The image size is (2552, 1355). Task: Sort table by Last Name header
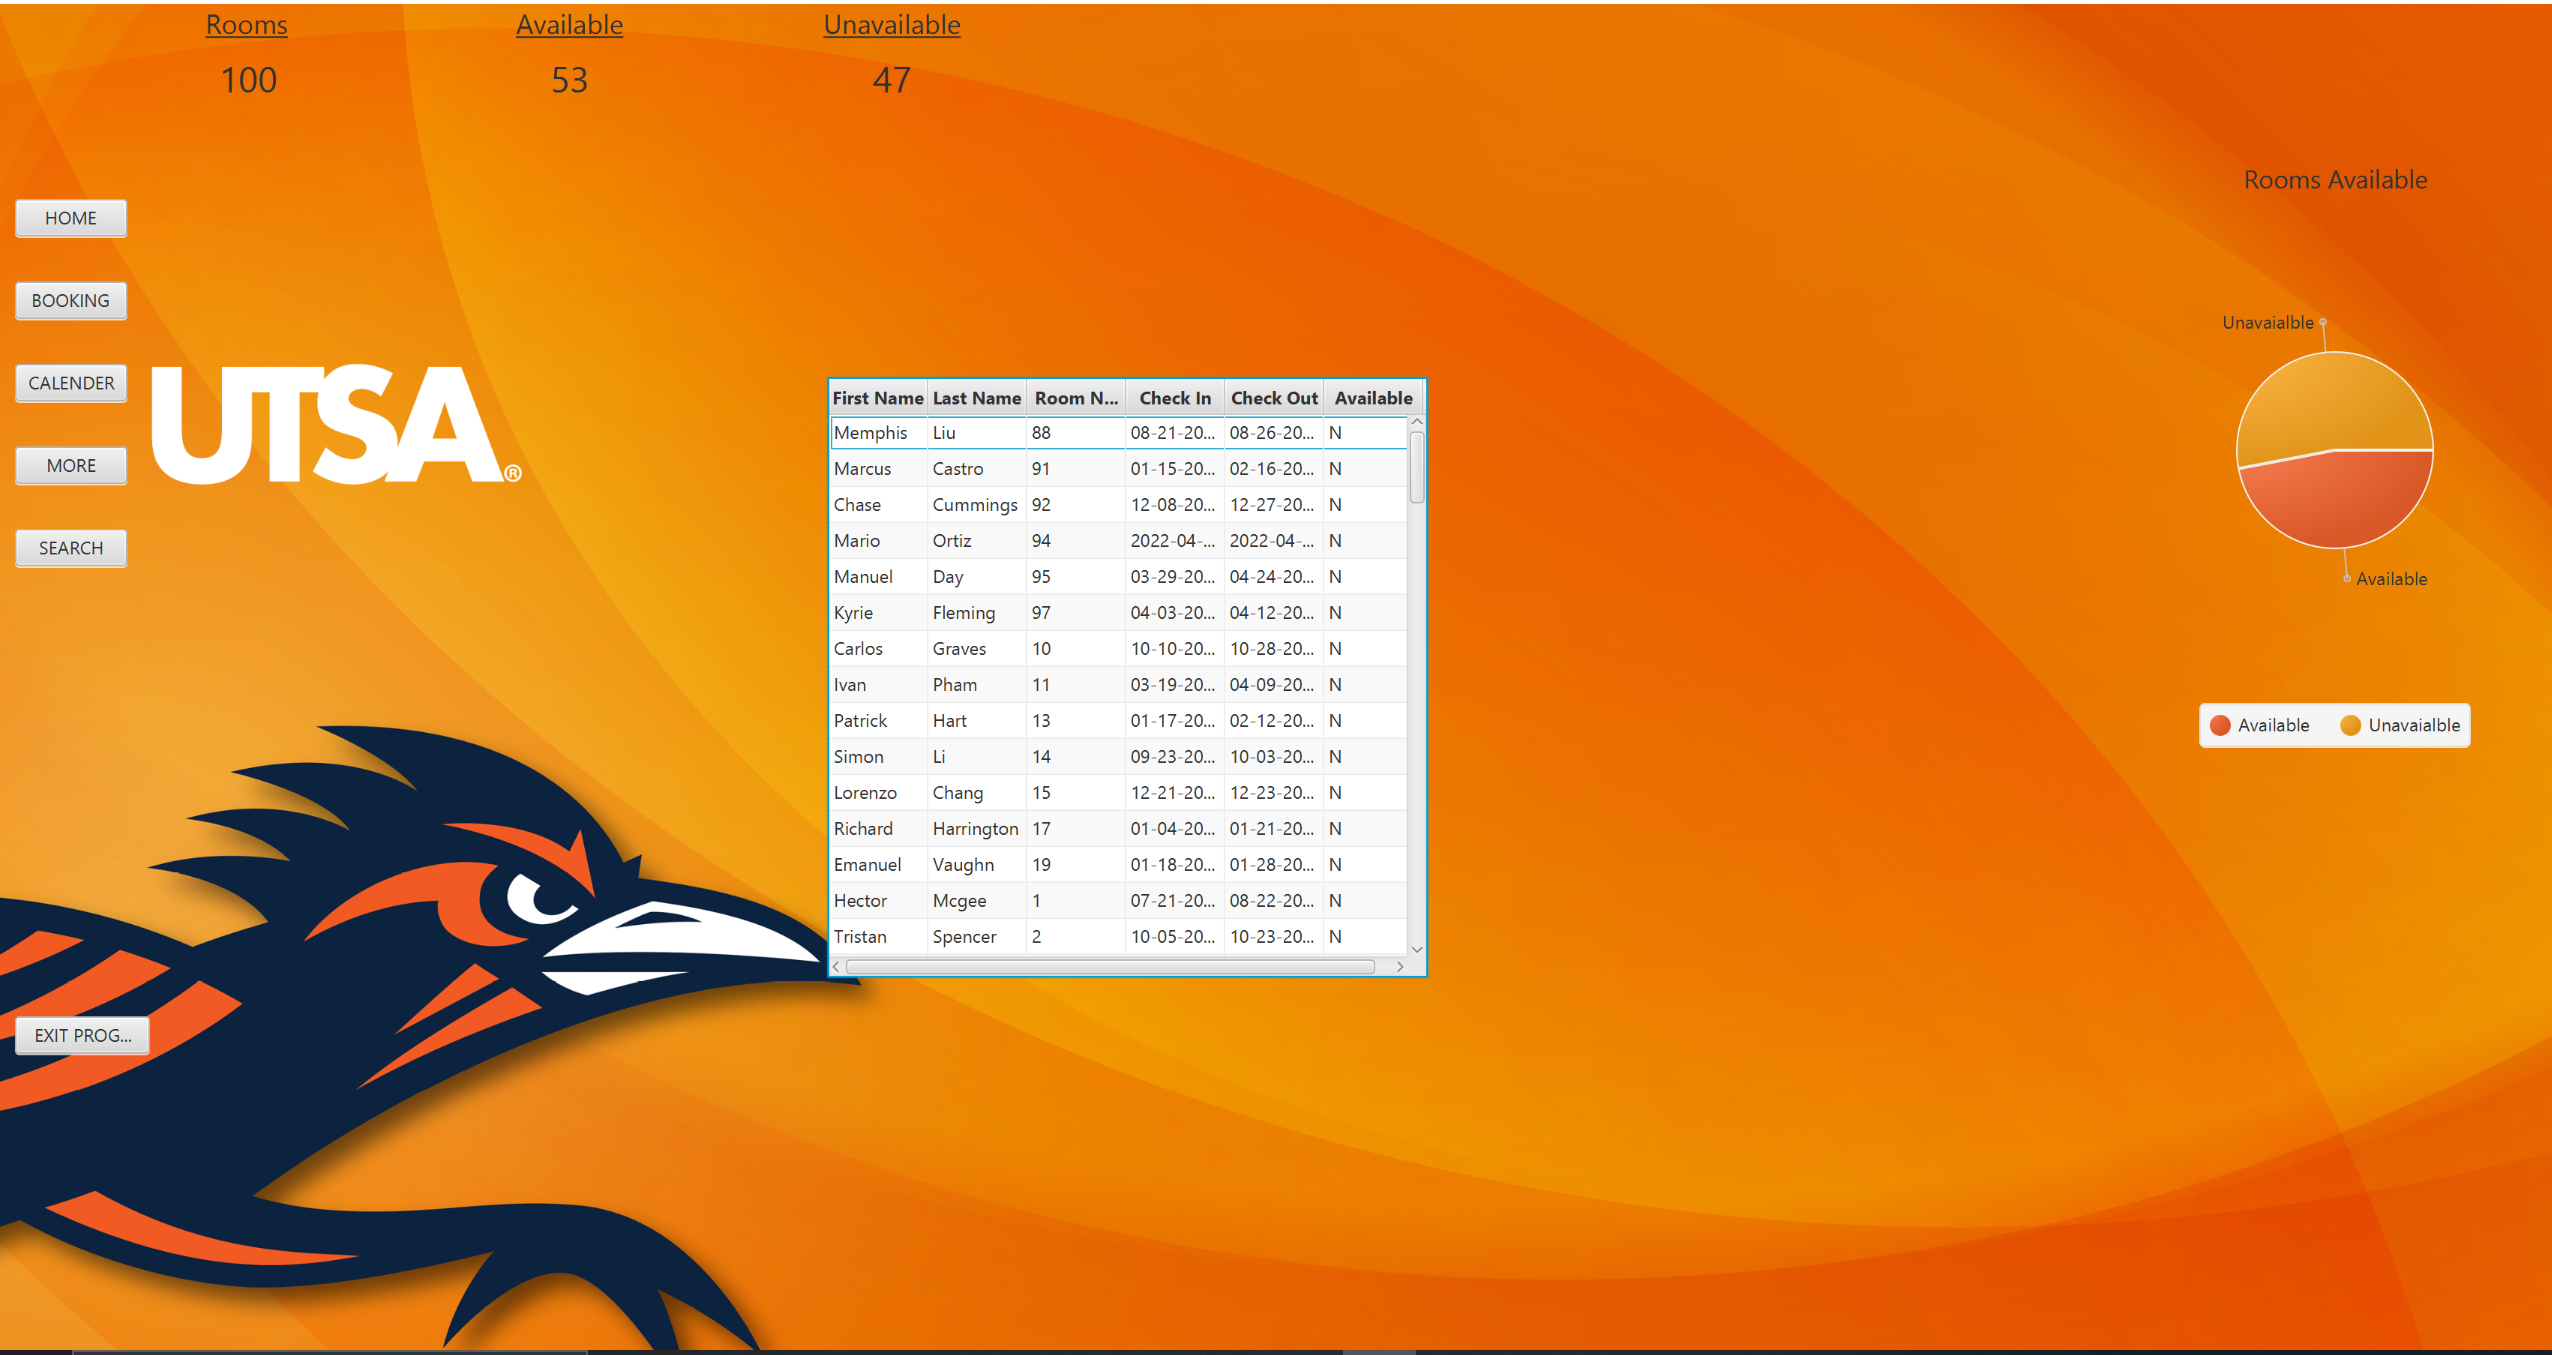click(x=976, y=398)
